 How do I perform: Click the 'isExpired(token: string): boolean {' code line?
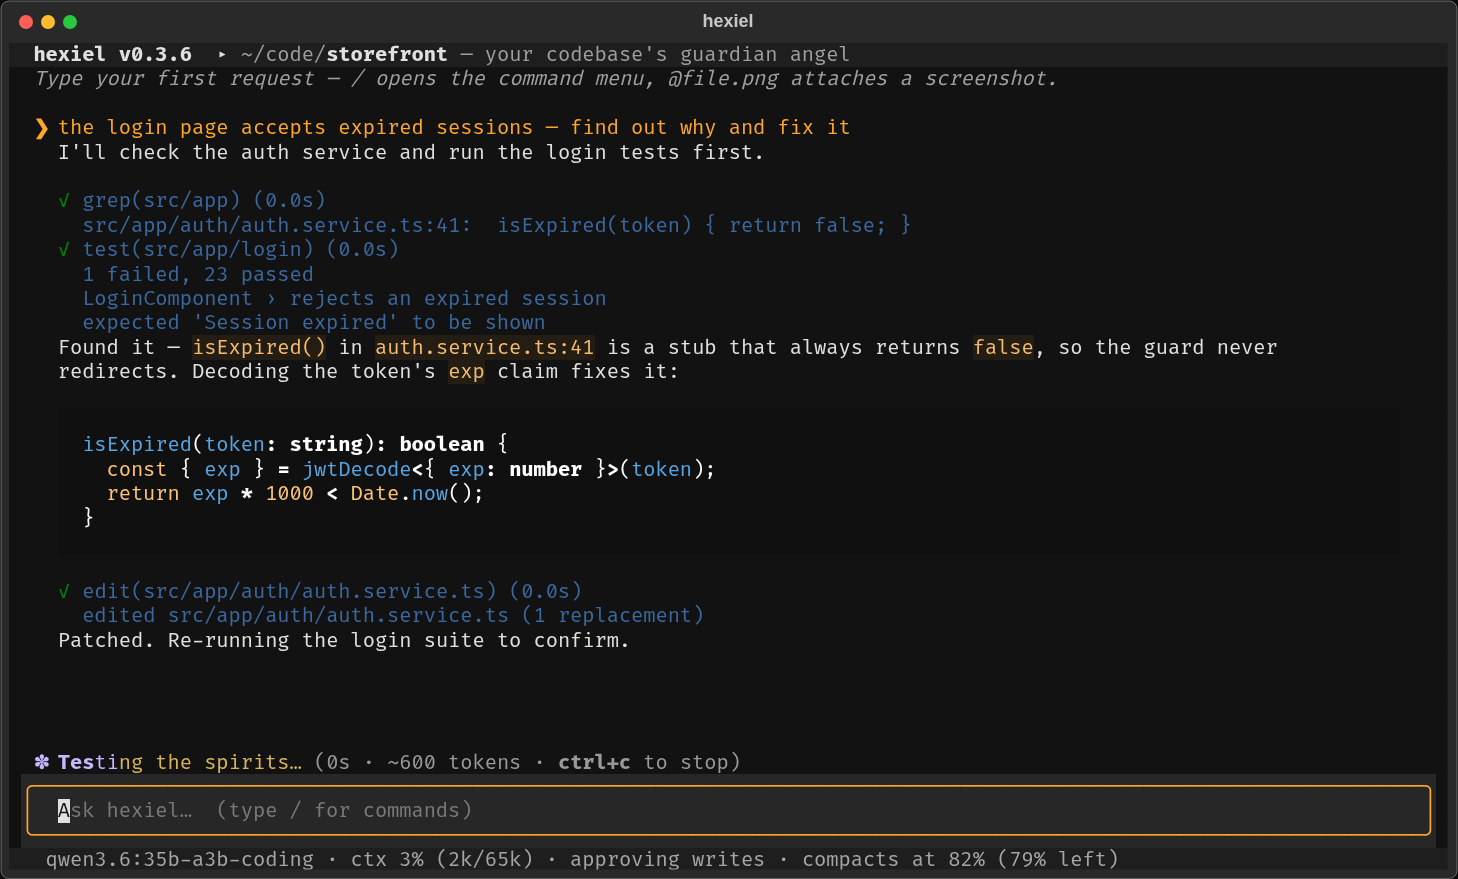click(296, 445)
